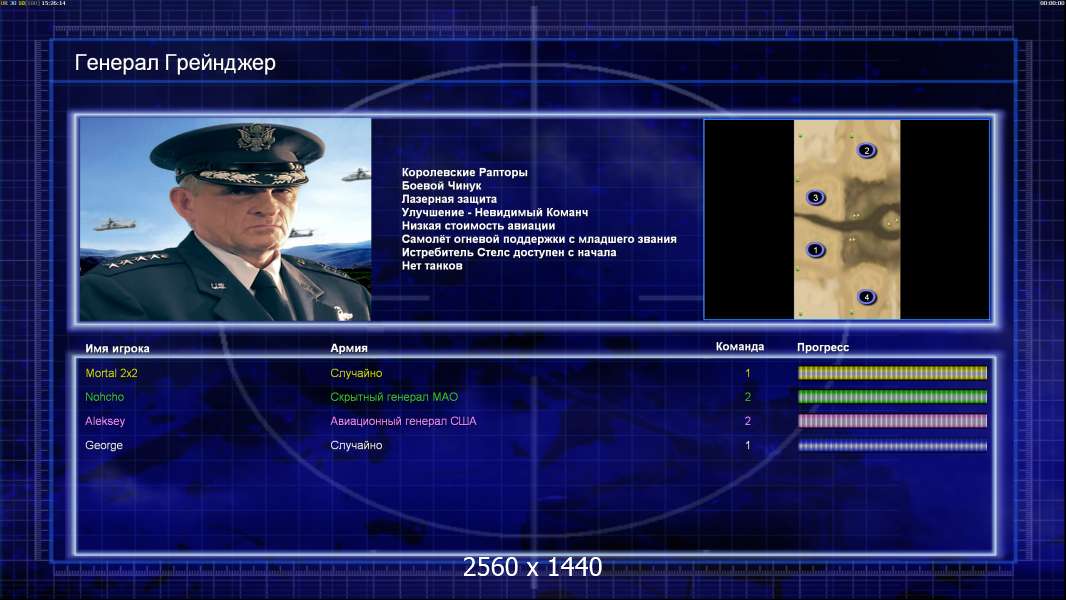This screenshot has height=600, width=1066.
Task: Click Nohcho green progress bar
Action: 892,397
